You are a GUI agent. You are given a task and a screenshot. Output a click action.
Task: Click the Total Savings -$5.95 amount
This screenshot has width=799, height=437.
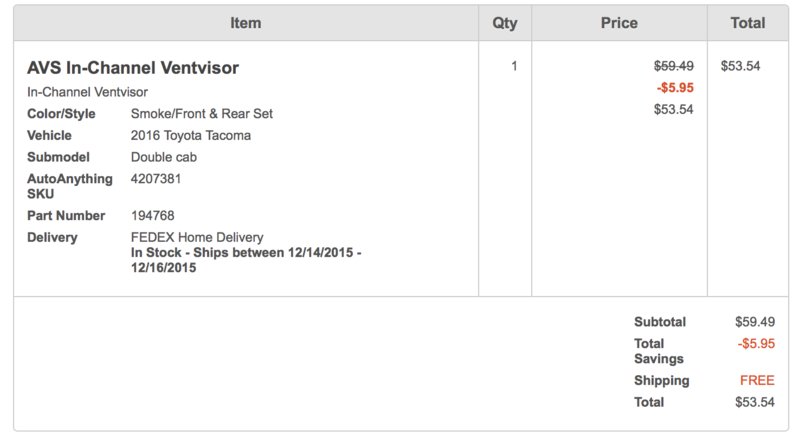click(756, 343)
